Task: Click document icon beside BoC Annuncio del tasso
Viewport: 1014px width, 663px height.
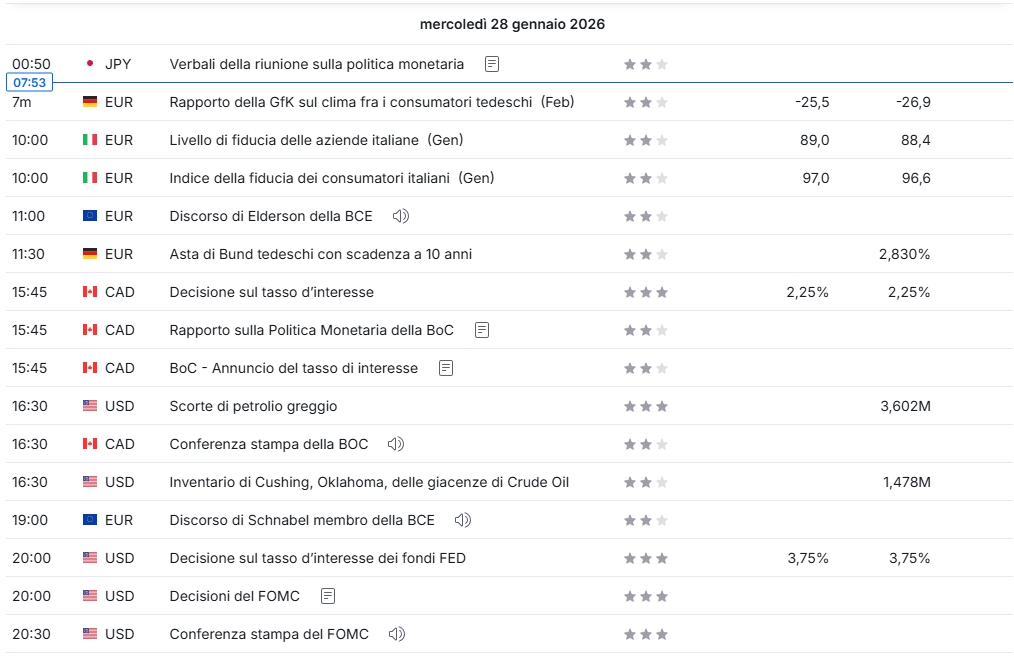Action: [446, 368]
